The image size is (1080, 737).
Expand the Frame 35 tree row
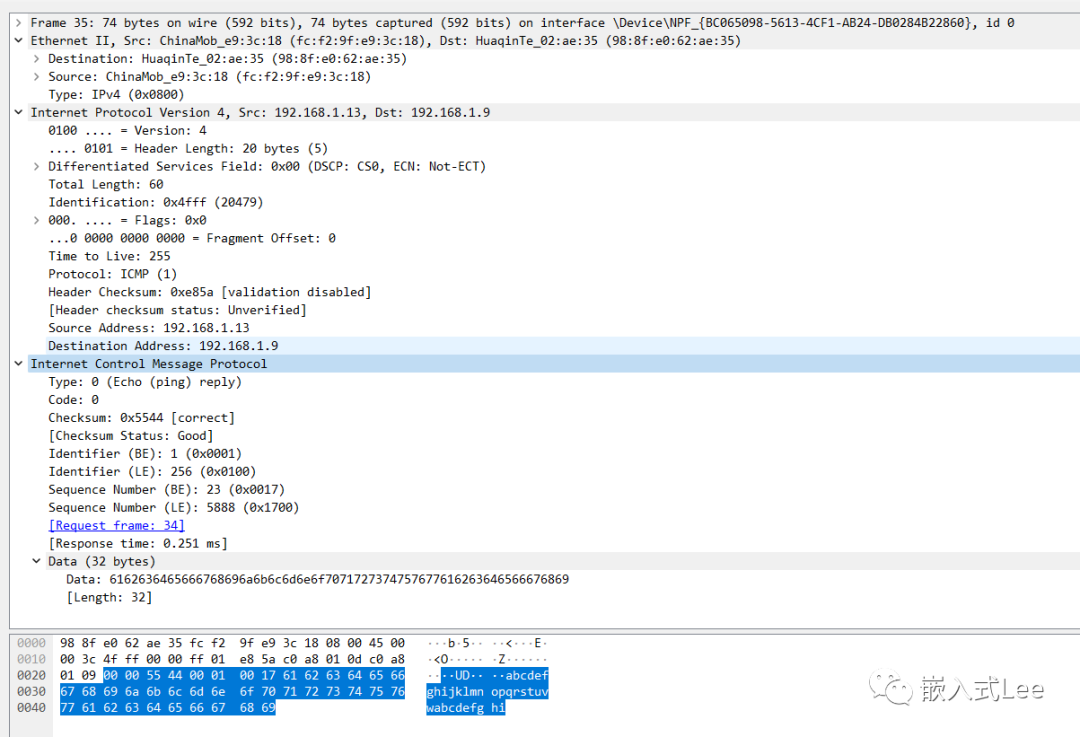coord(19,23)
